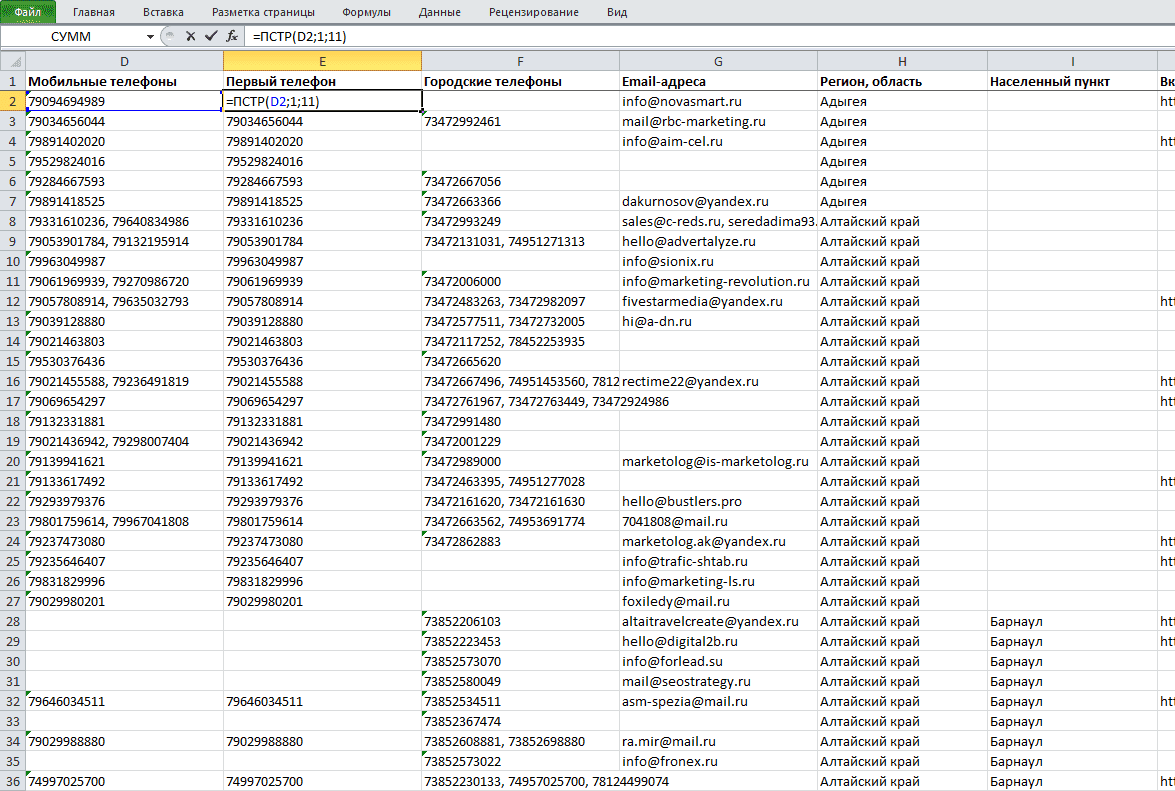Click cell D2 containing 79094694989
This screenshot has height=791, width=1175.
point(124,101)
